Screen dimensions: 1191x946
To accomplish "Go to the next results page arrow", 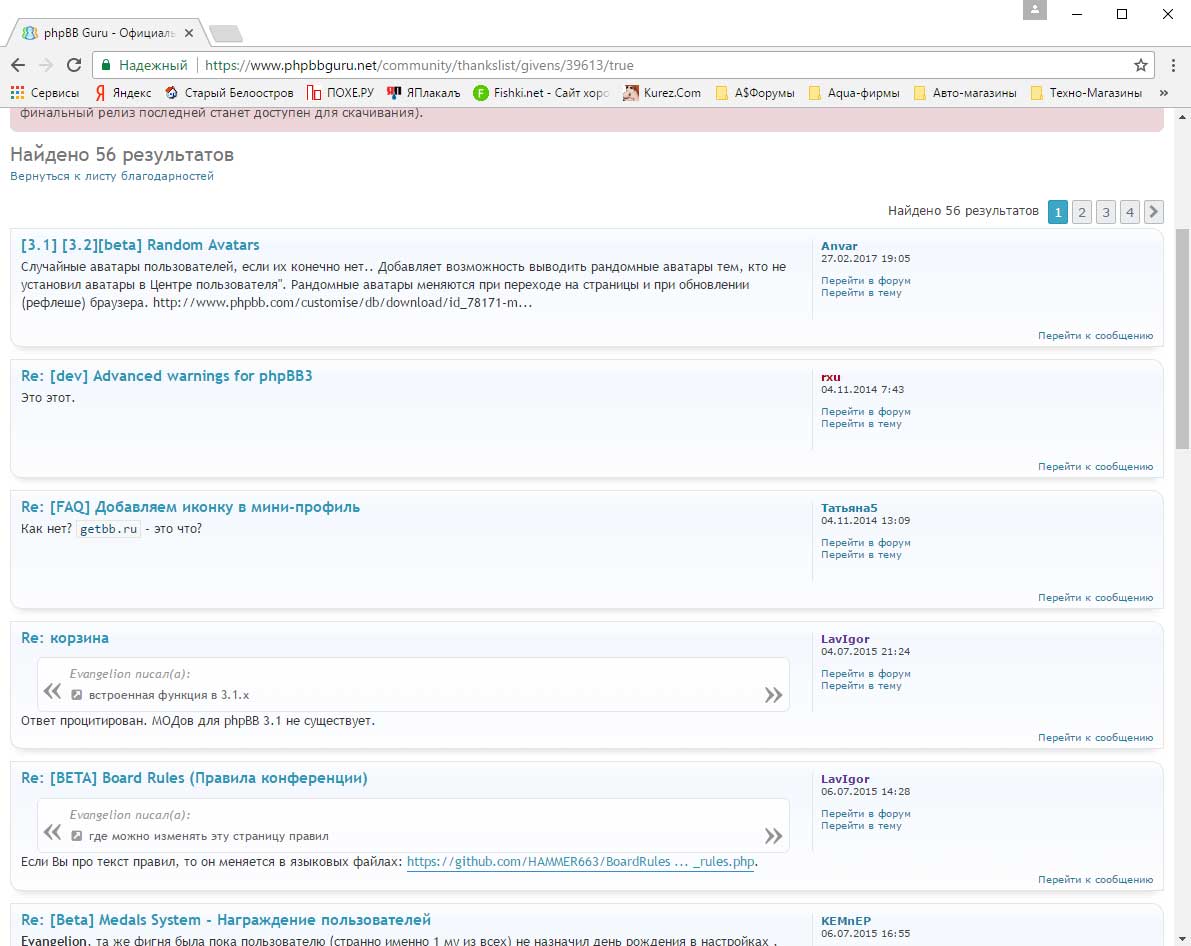I will pyautogui.click(x=1153, y=212).
